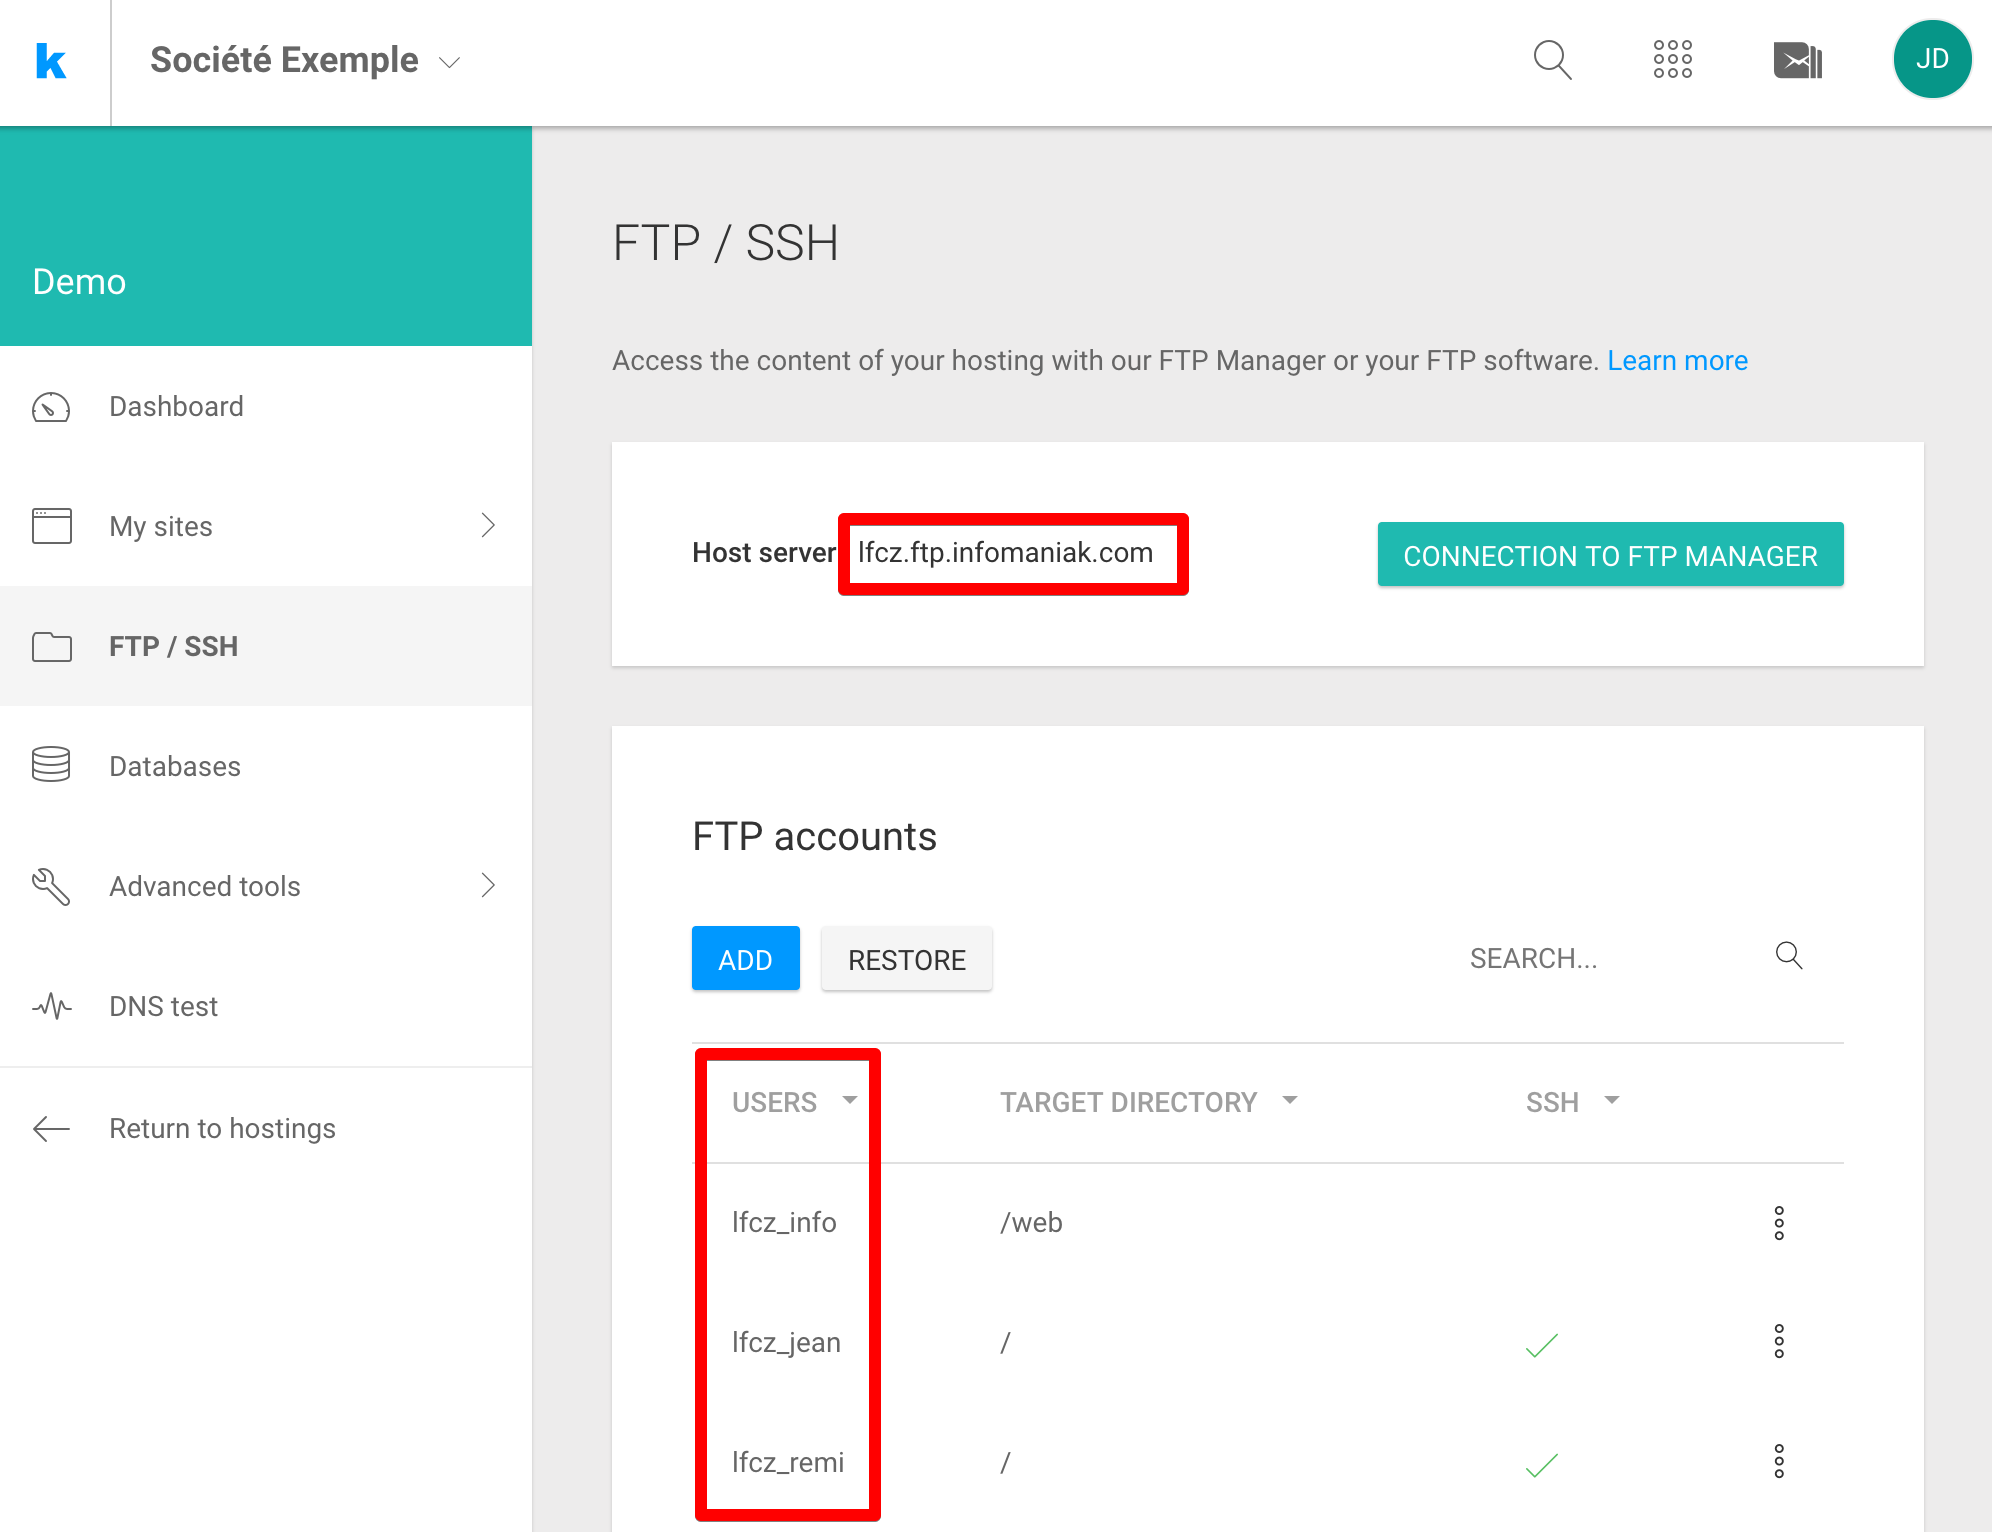Open the Learn more link
This screenshot has height=1532, width=1992.
pyautogui.click(x=1677, y=361)
